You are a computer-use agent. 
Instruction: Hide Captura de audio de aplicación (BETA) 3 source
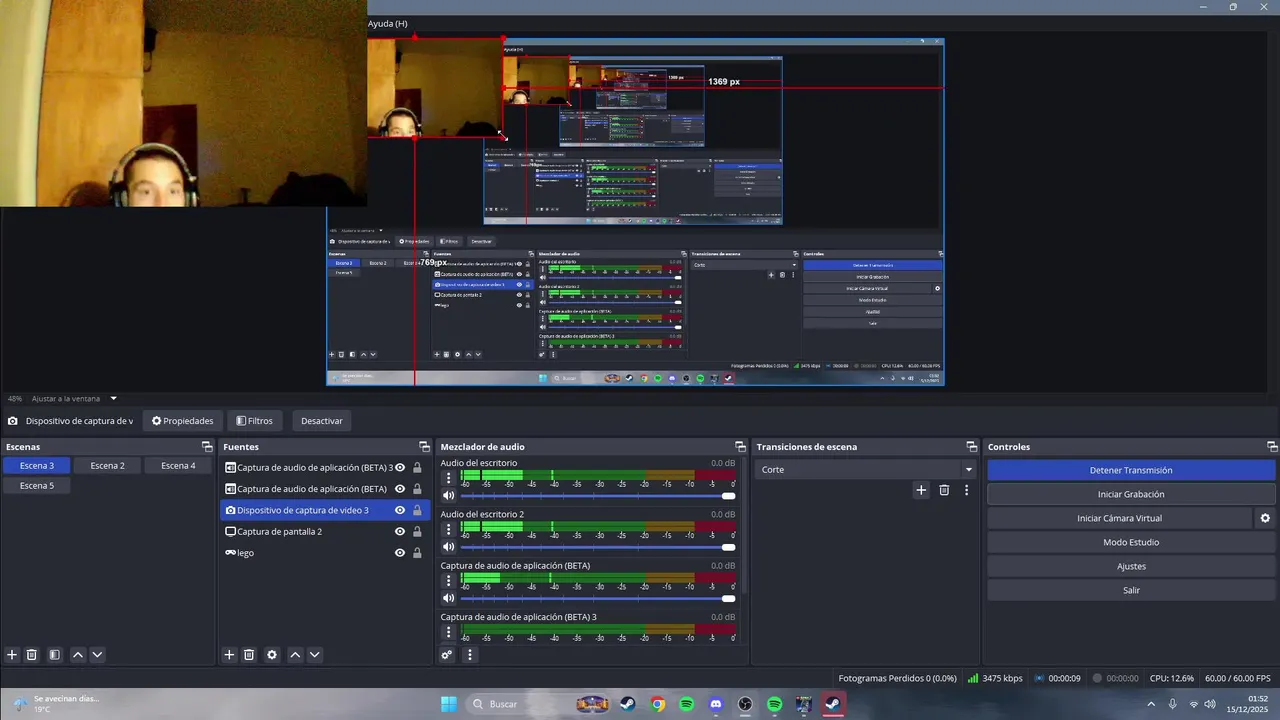click(400, 468)
